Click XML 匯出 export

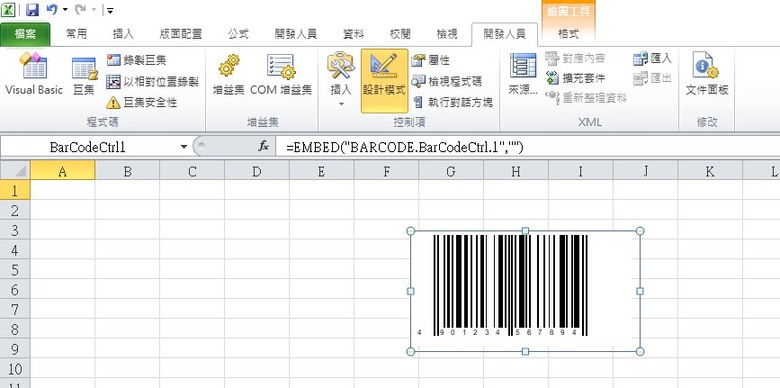tap(652, 78)
